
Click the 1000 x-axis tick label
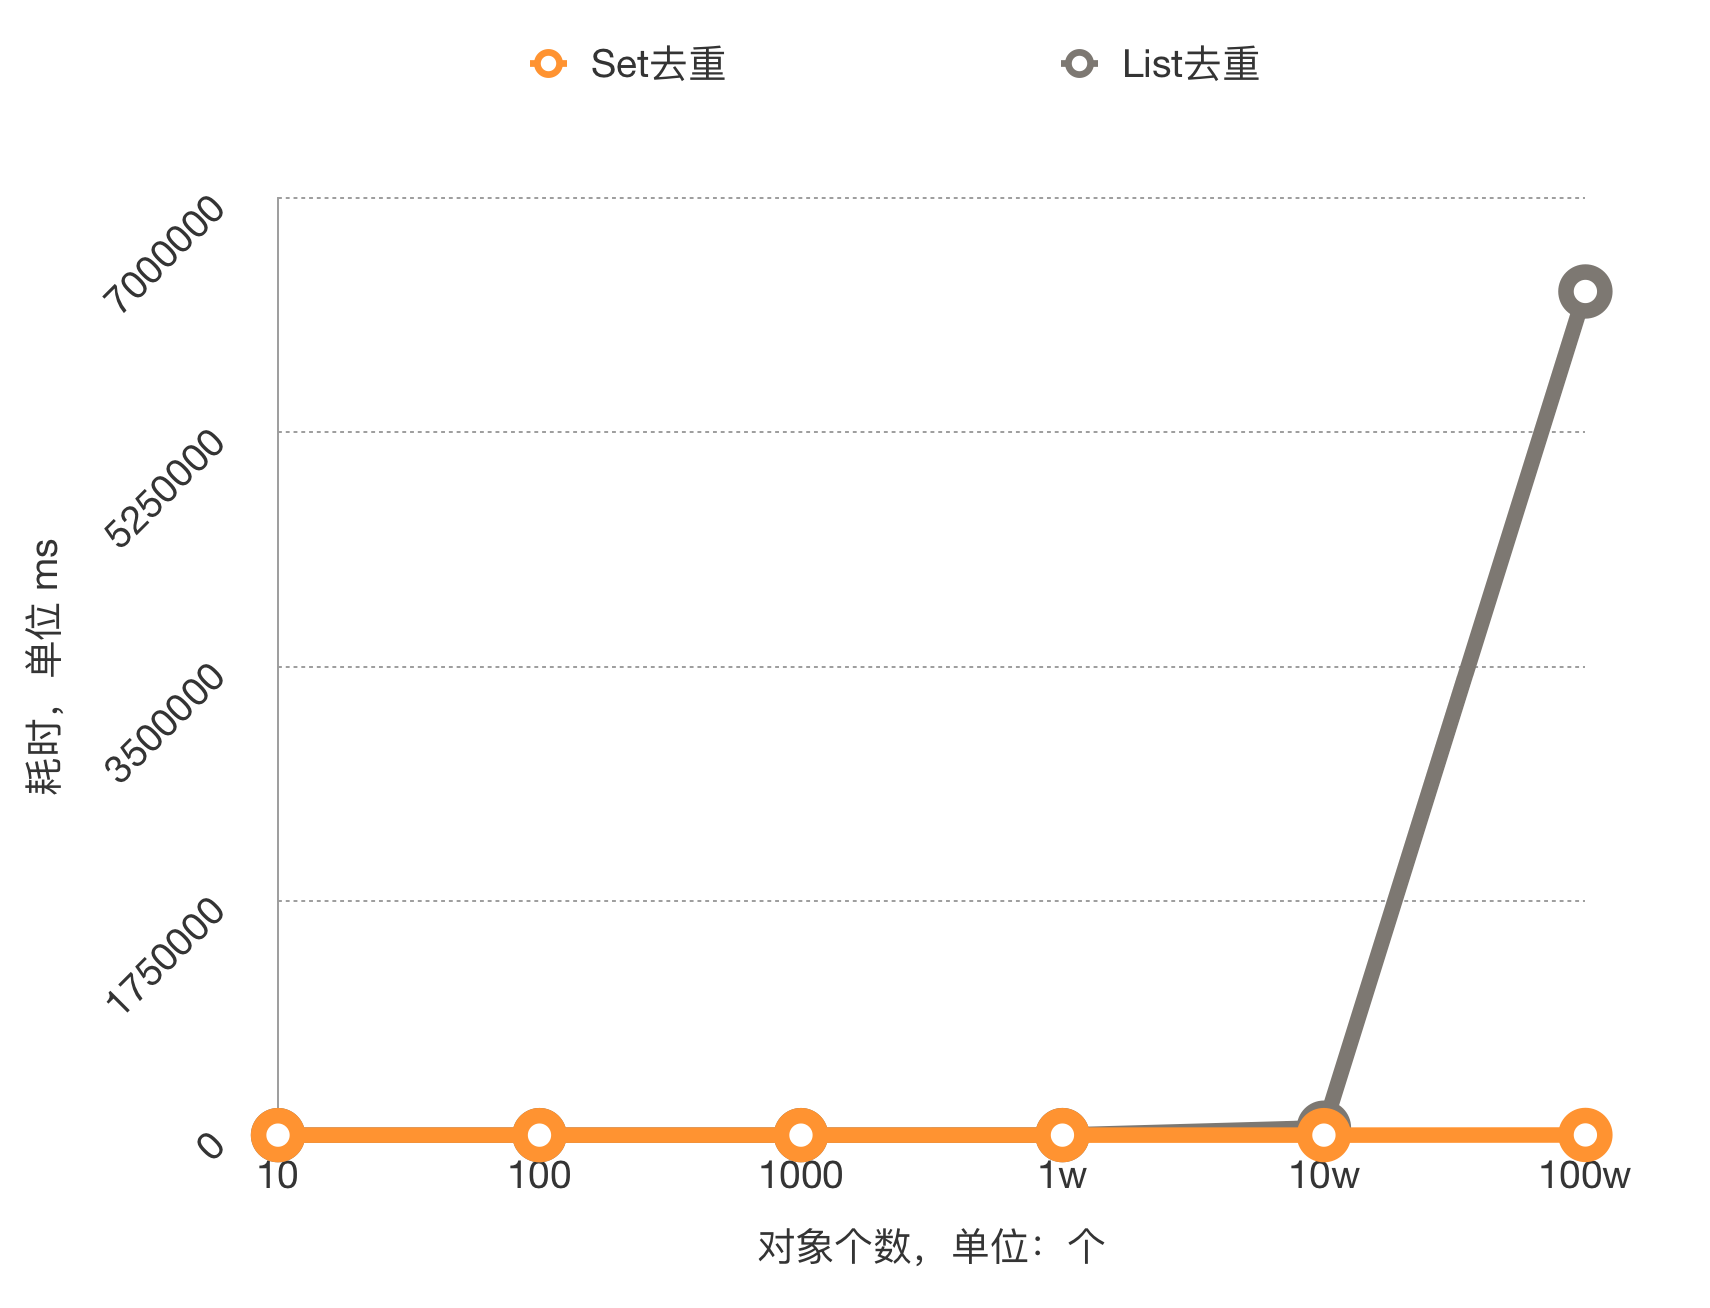pyautogui.click(x=800, y=1176)
